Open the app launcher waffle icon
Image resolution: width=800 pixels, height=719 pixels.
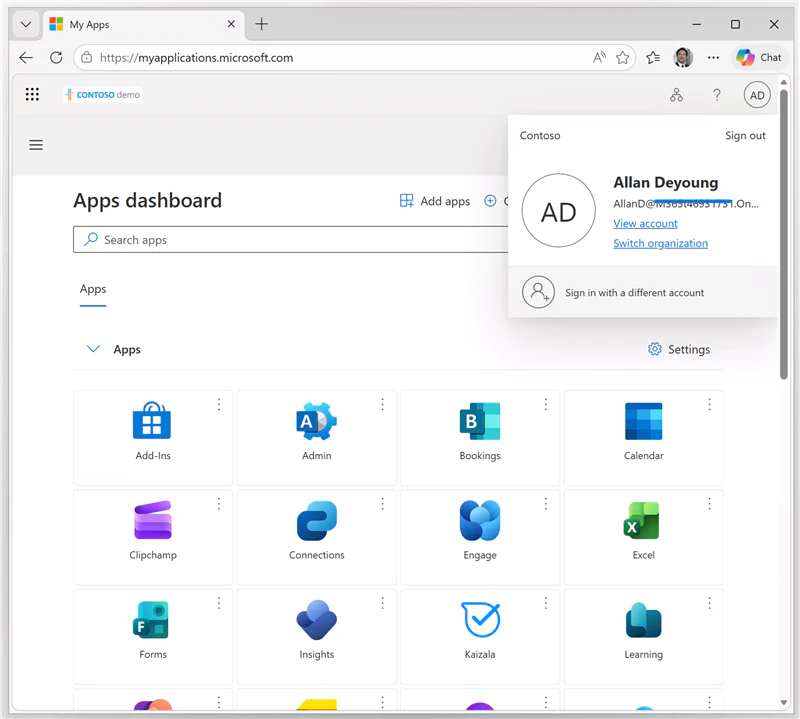tap(32, 94)
